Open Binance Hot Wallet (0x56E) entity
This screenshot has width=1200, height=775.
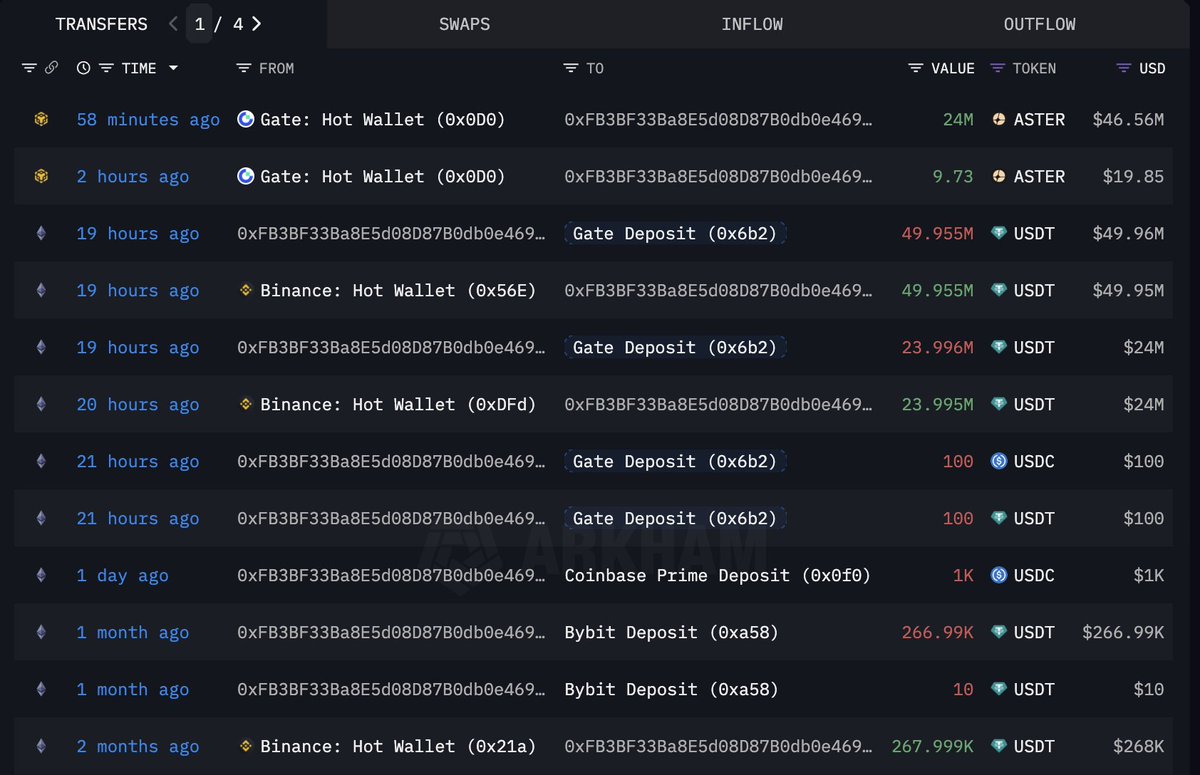point(398,290)
